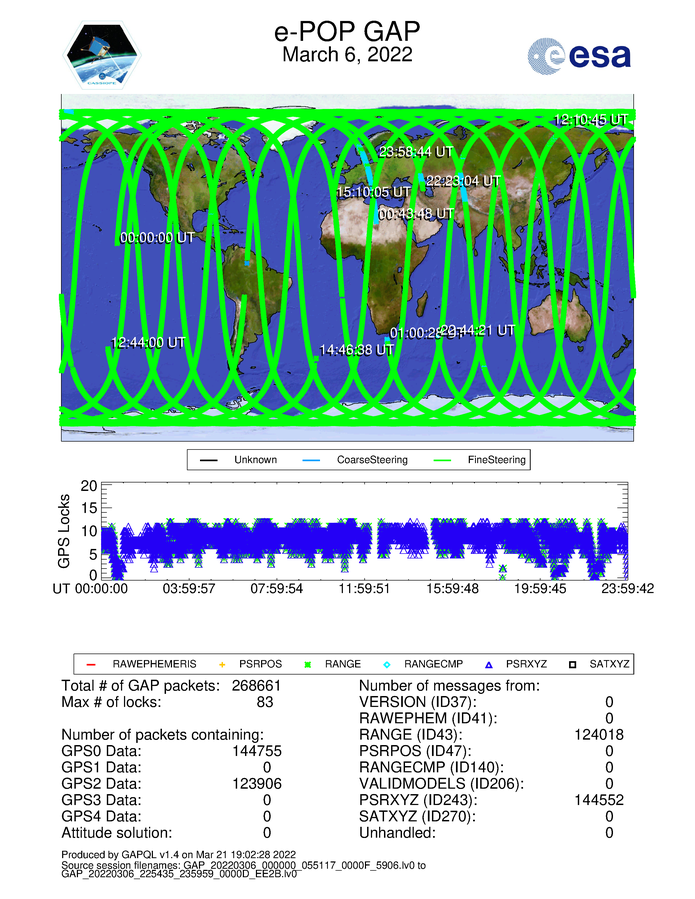The width and height of the screenshot is (695, 899).
Task: Click the 00:00:00 UT label on map
Action: click(x=157, y=238)
